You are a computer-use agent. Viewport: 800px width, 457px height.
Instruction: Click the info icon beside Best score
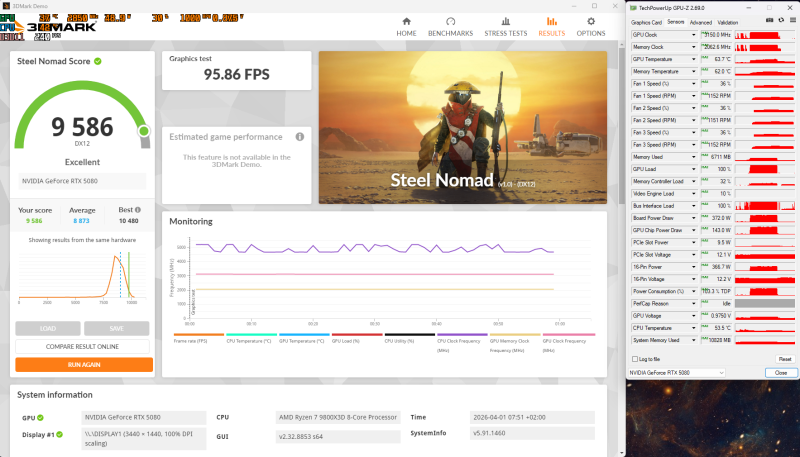click(x=138, y=210)
